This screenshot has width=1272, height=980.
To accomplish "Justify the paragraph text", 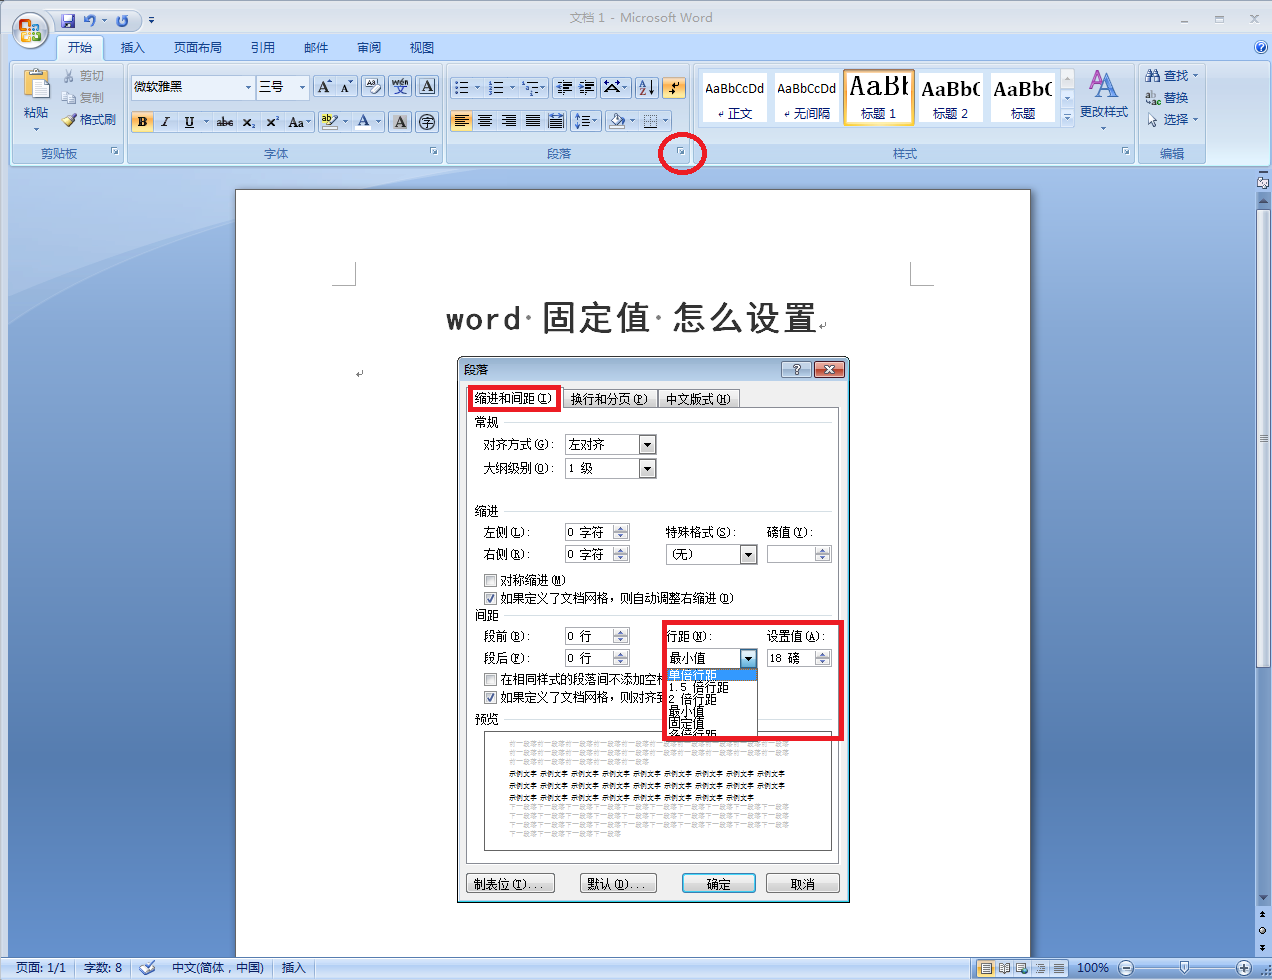I will click(533, 121).
